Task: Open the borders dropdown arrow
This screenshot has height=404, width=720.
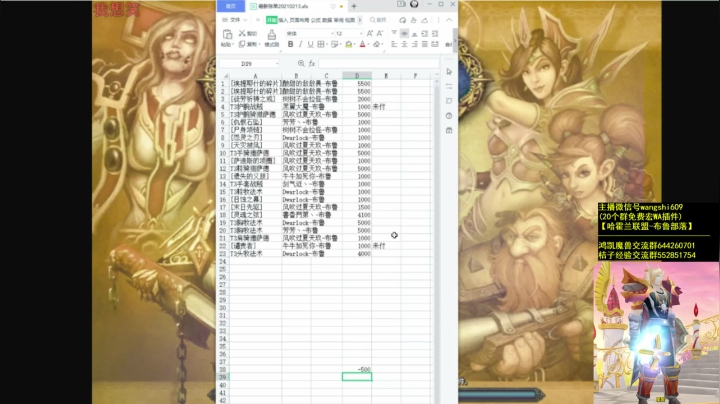Action: pos(326,45)
